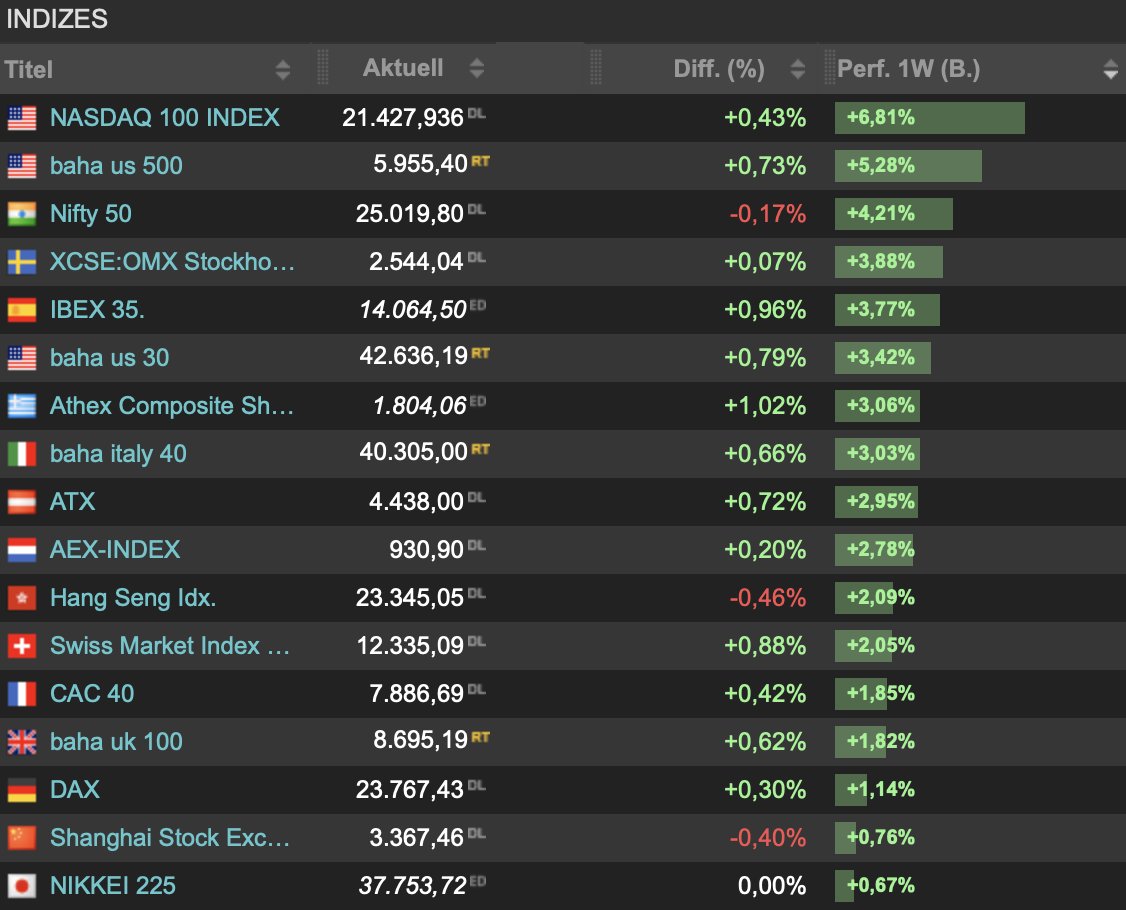Click the value 5.955,40
The image size is (1126, 910).
420,164
